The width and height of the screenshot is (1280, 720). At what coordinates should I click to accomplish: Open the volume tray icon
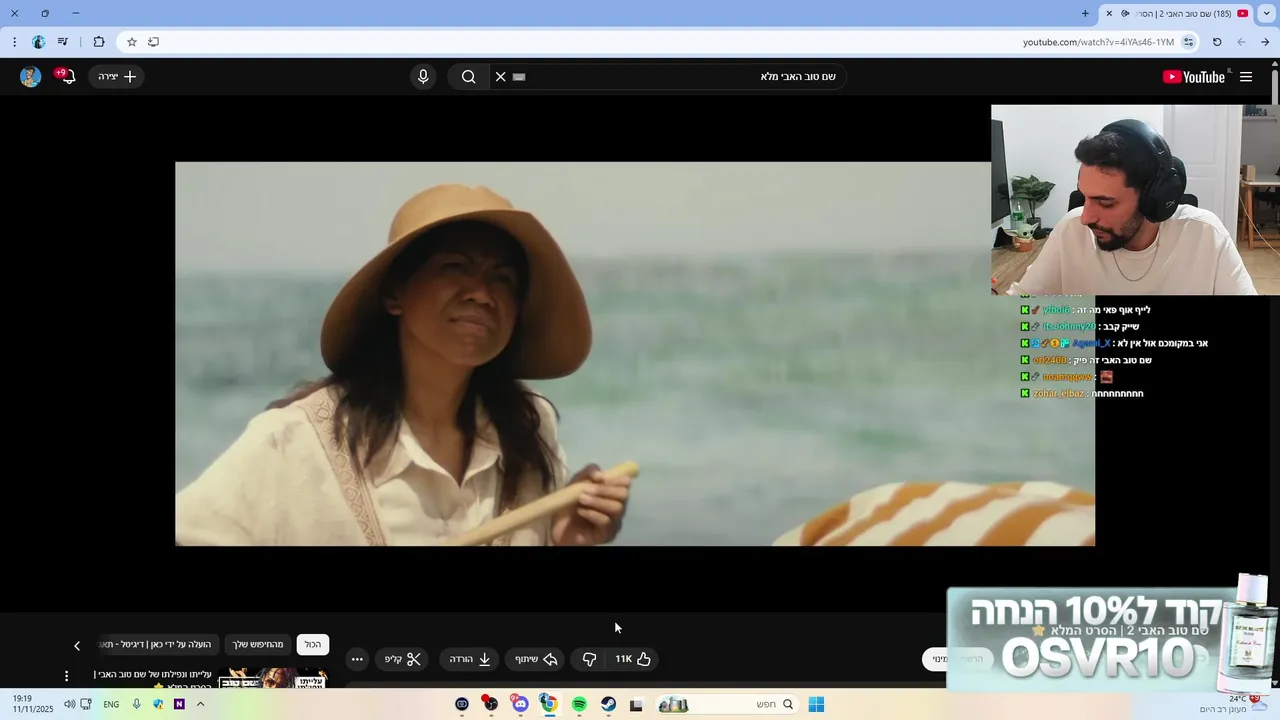pos(69,704)
